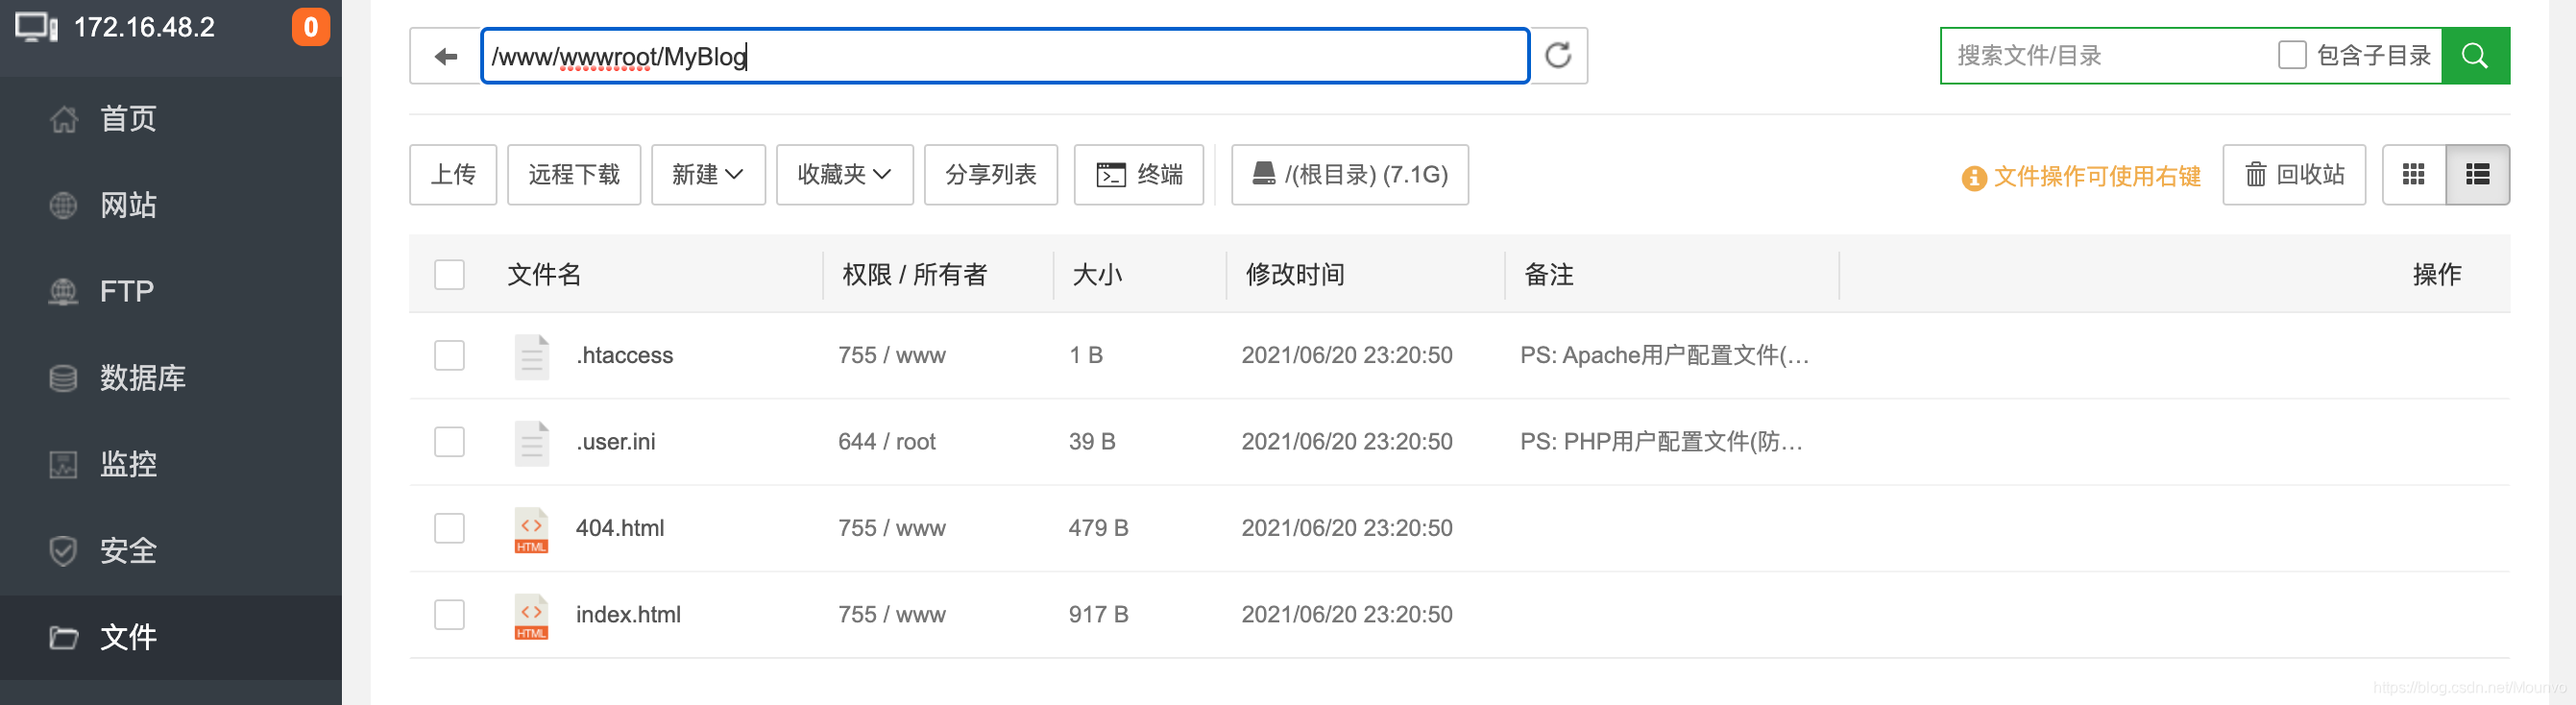The height and width of the screenshot is (705, 2576).
Task: Click the root directory disk button
Action: [x=1350, y=175]
